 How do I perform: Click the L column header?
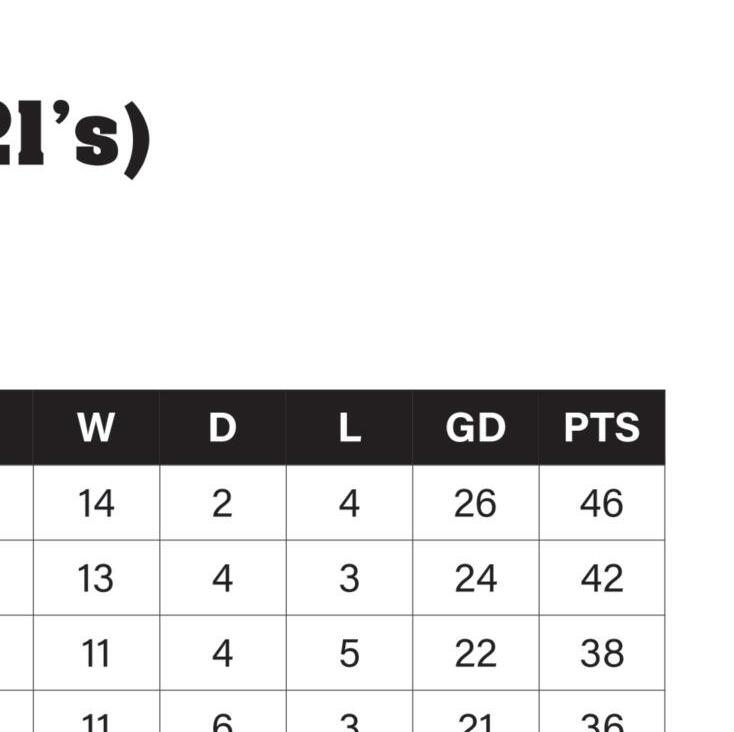(x=349, y=427)
